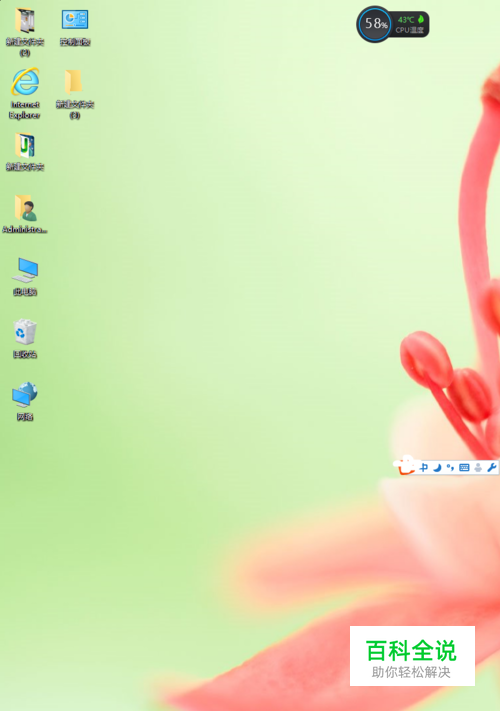Click the 43°C CPU temperature readout
Screen dimensions: 500x711
406,19
